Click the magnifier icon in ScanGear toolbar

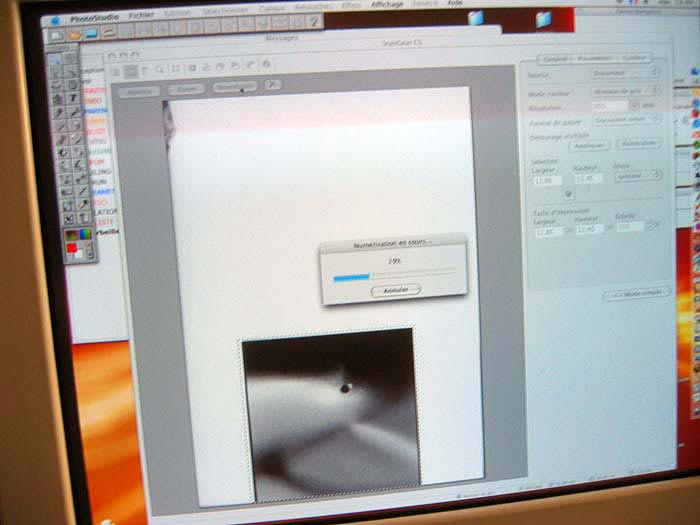(160, 69)
